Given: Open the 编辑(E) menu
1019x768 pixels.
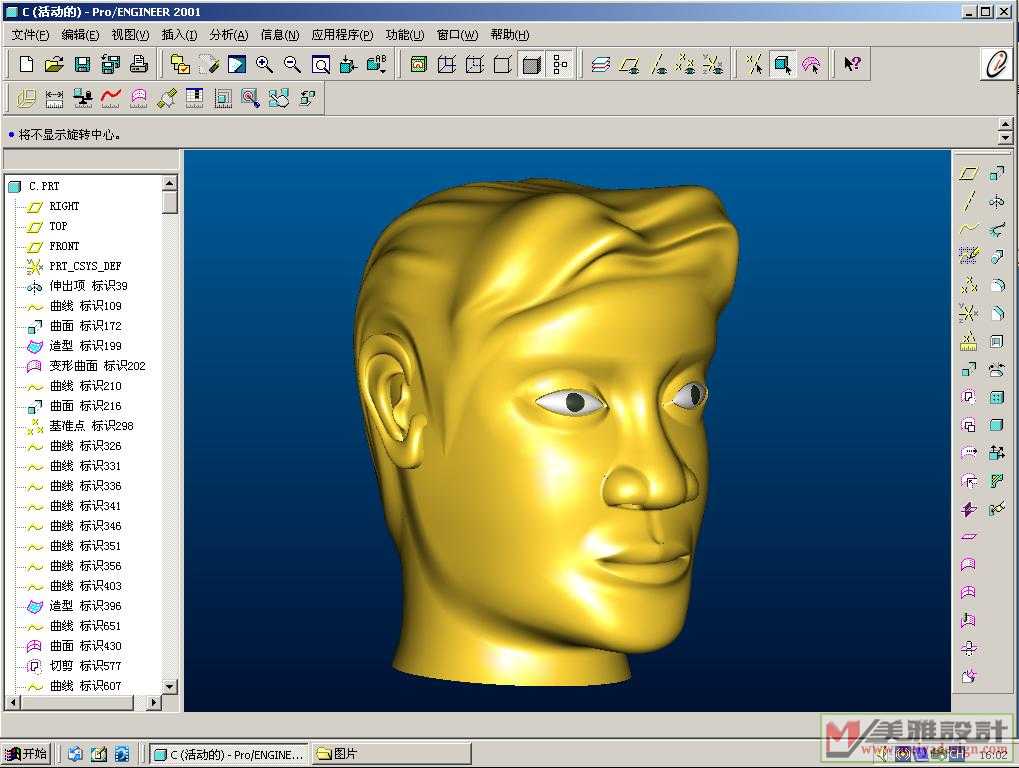Looking at the screenshot, I should pyautogui.click(x=81, y=34).
